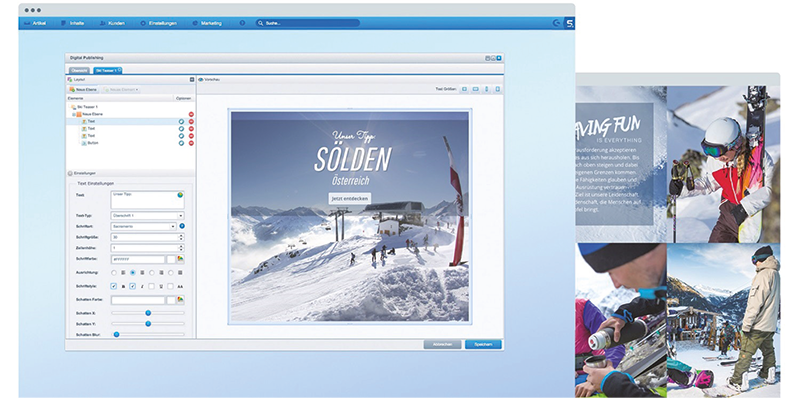Open the Neues Element dropdown
The width and height of the screenshot is (800, 398).
click(121, 90)
